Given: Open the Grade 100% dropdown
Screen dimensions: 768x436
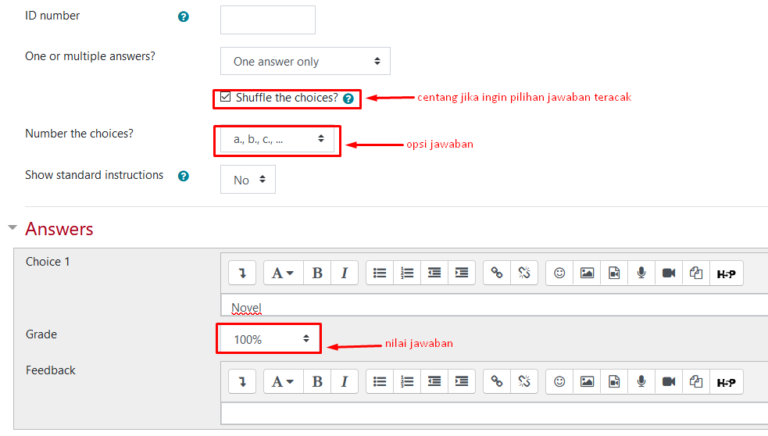Looking at the screenshot, I should tap(269, 339).
